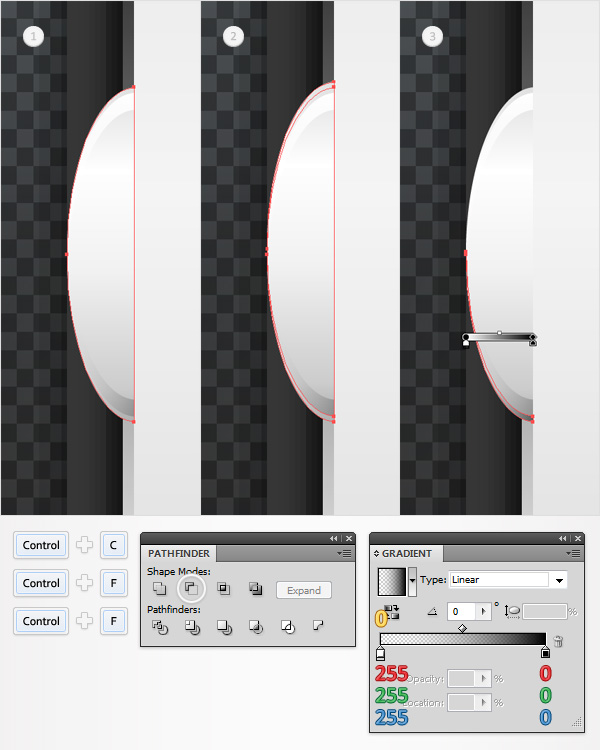Apply the Minus Back pathfinder
Image resolution: width=600 pixels, height=750 pixels.
[x=318, y=625]
